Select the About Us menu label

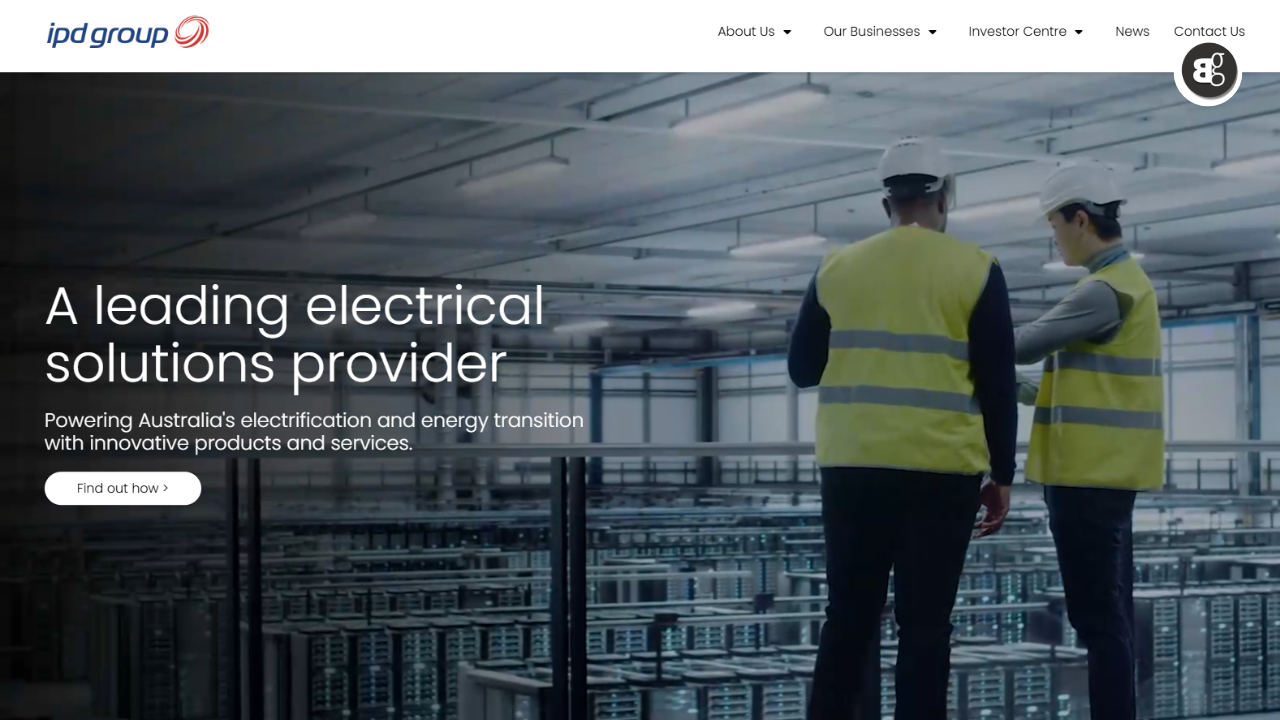click(x=746, y=32)
